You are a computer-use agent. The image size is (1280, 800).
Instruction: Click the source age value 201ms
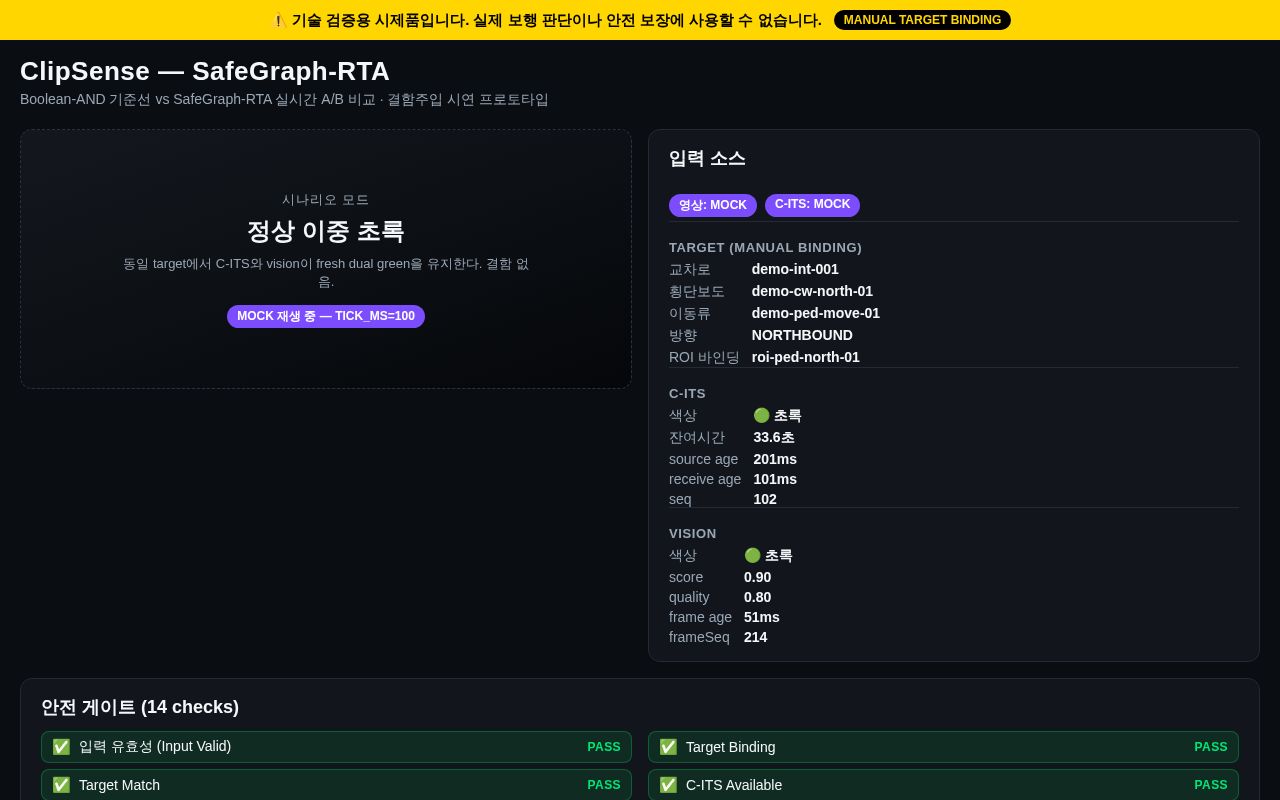(x=775, y=459)
